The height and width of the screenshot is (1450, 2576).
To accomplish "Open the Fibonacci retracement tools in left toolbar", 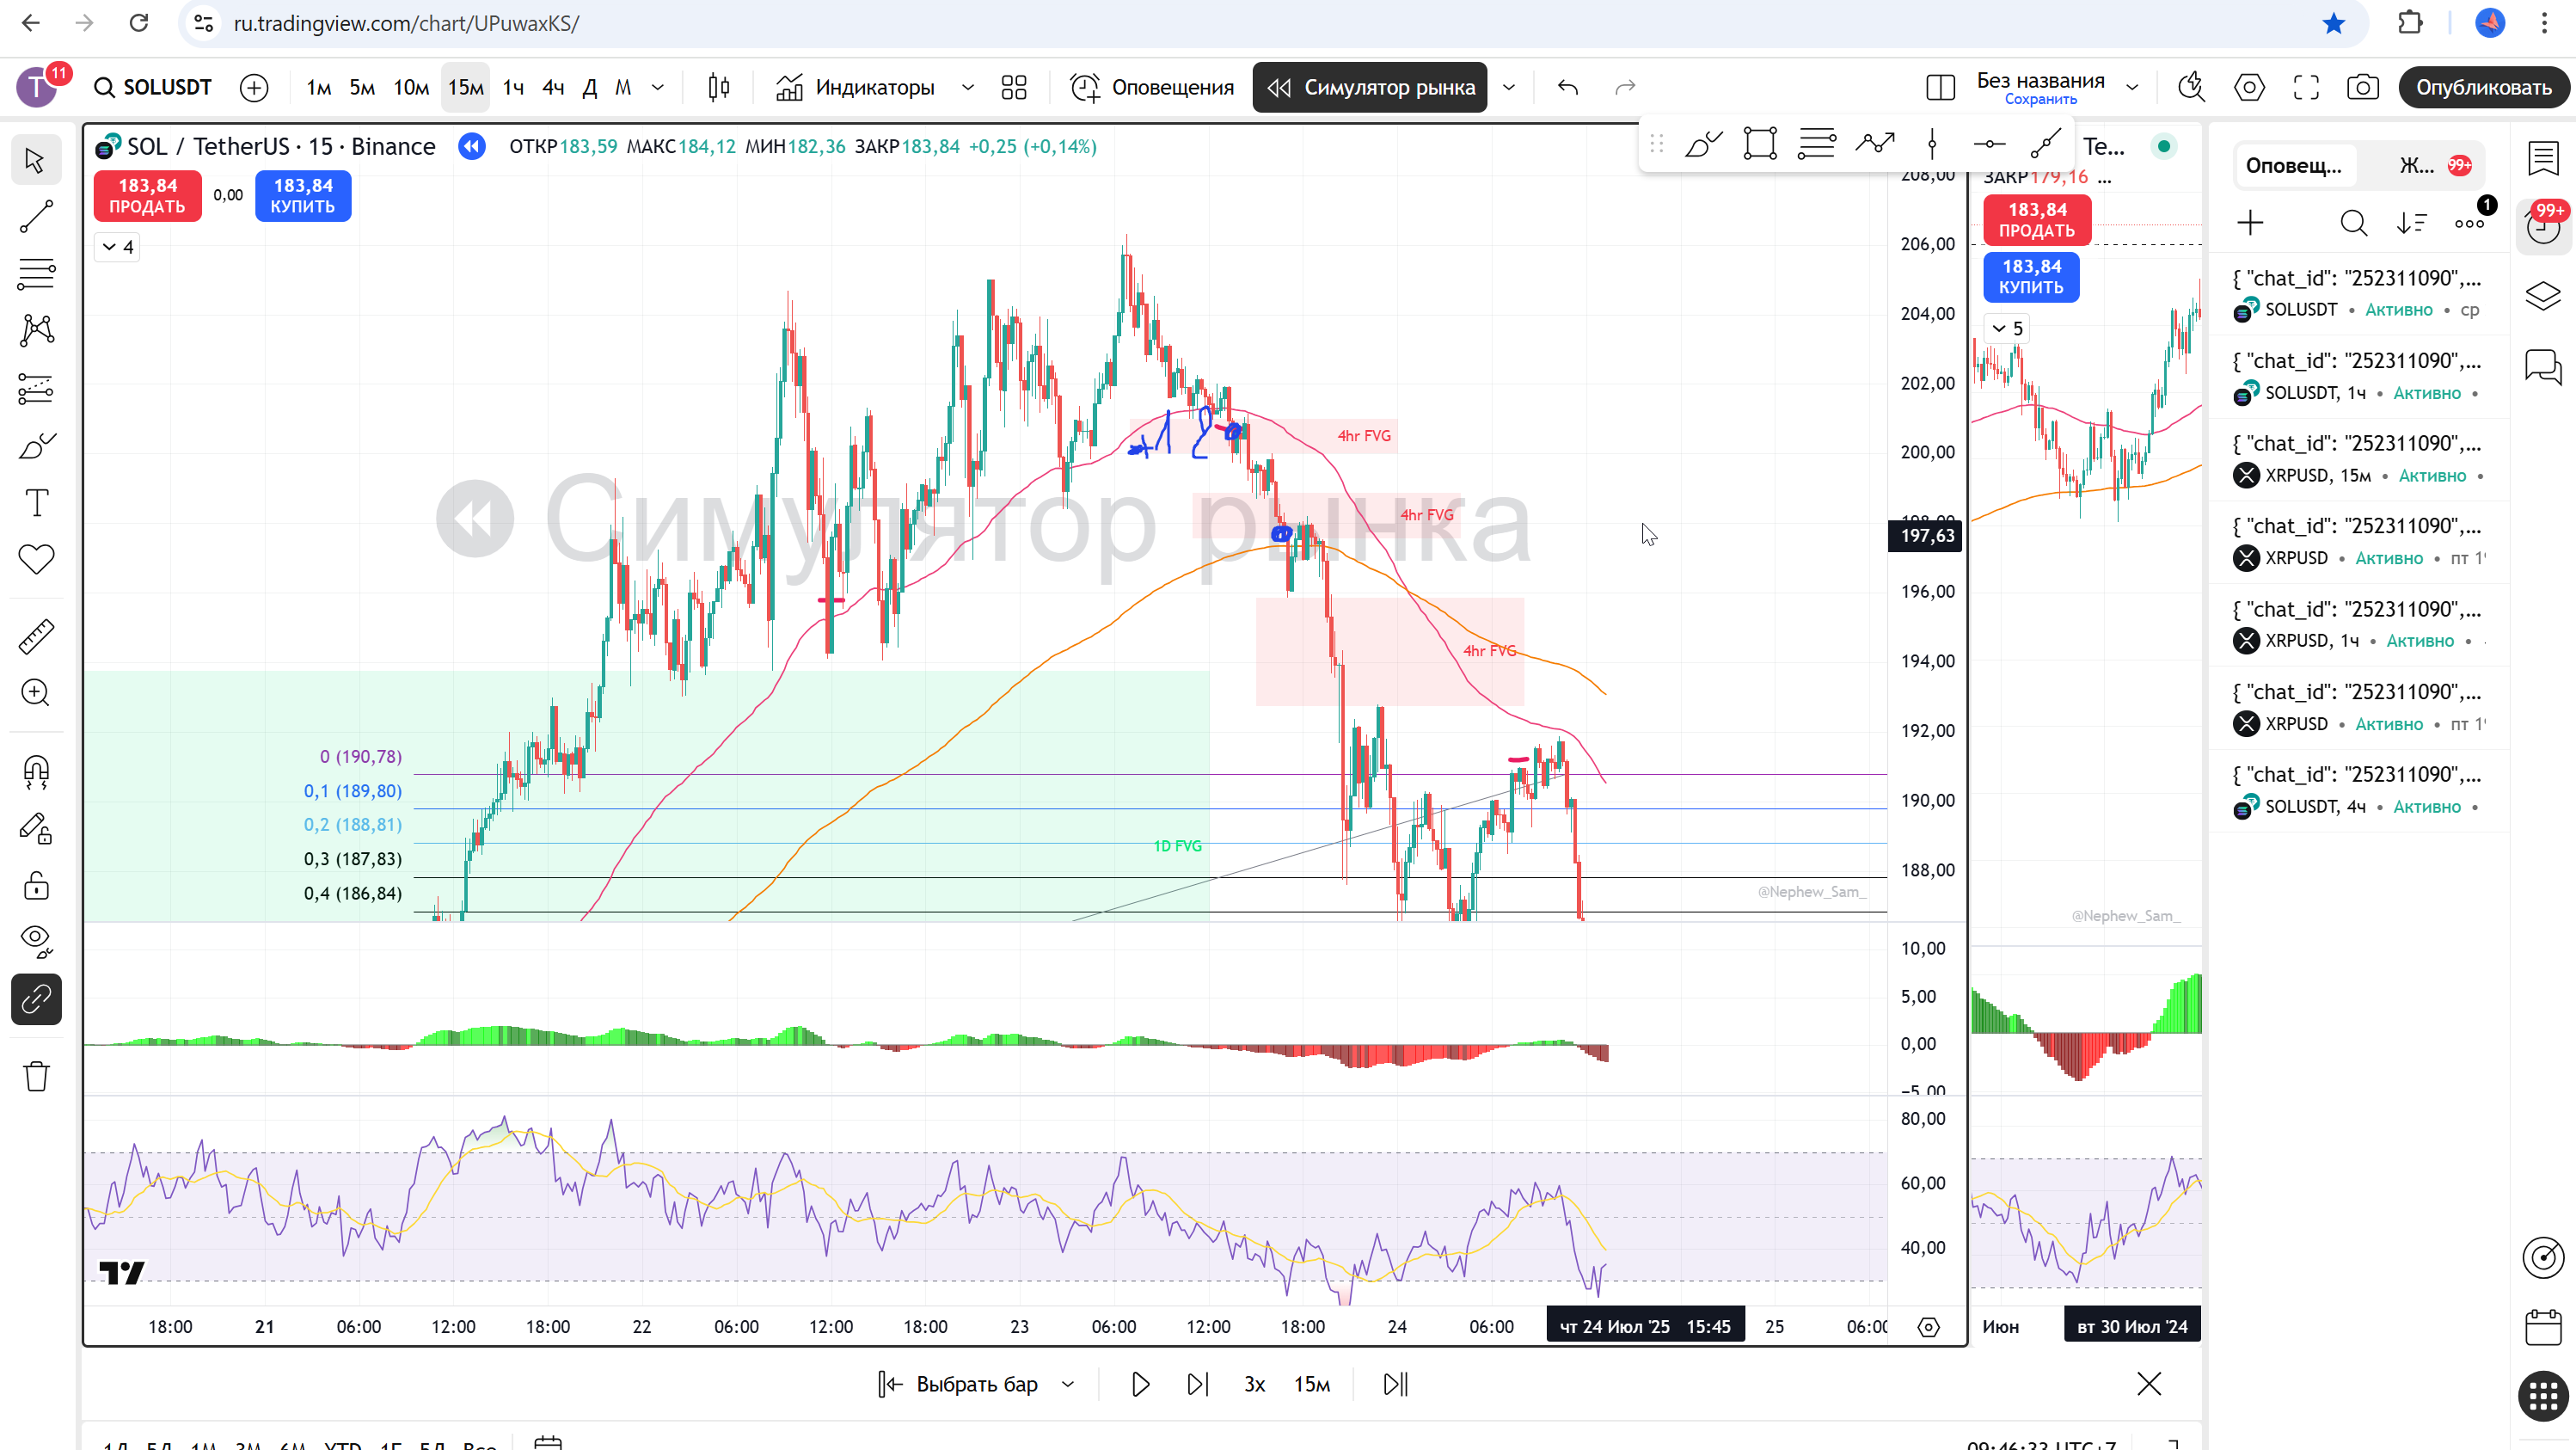I will point(36,273).
